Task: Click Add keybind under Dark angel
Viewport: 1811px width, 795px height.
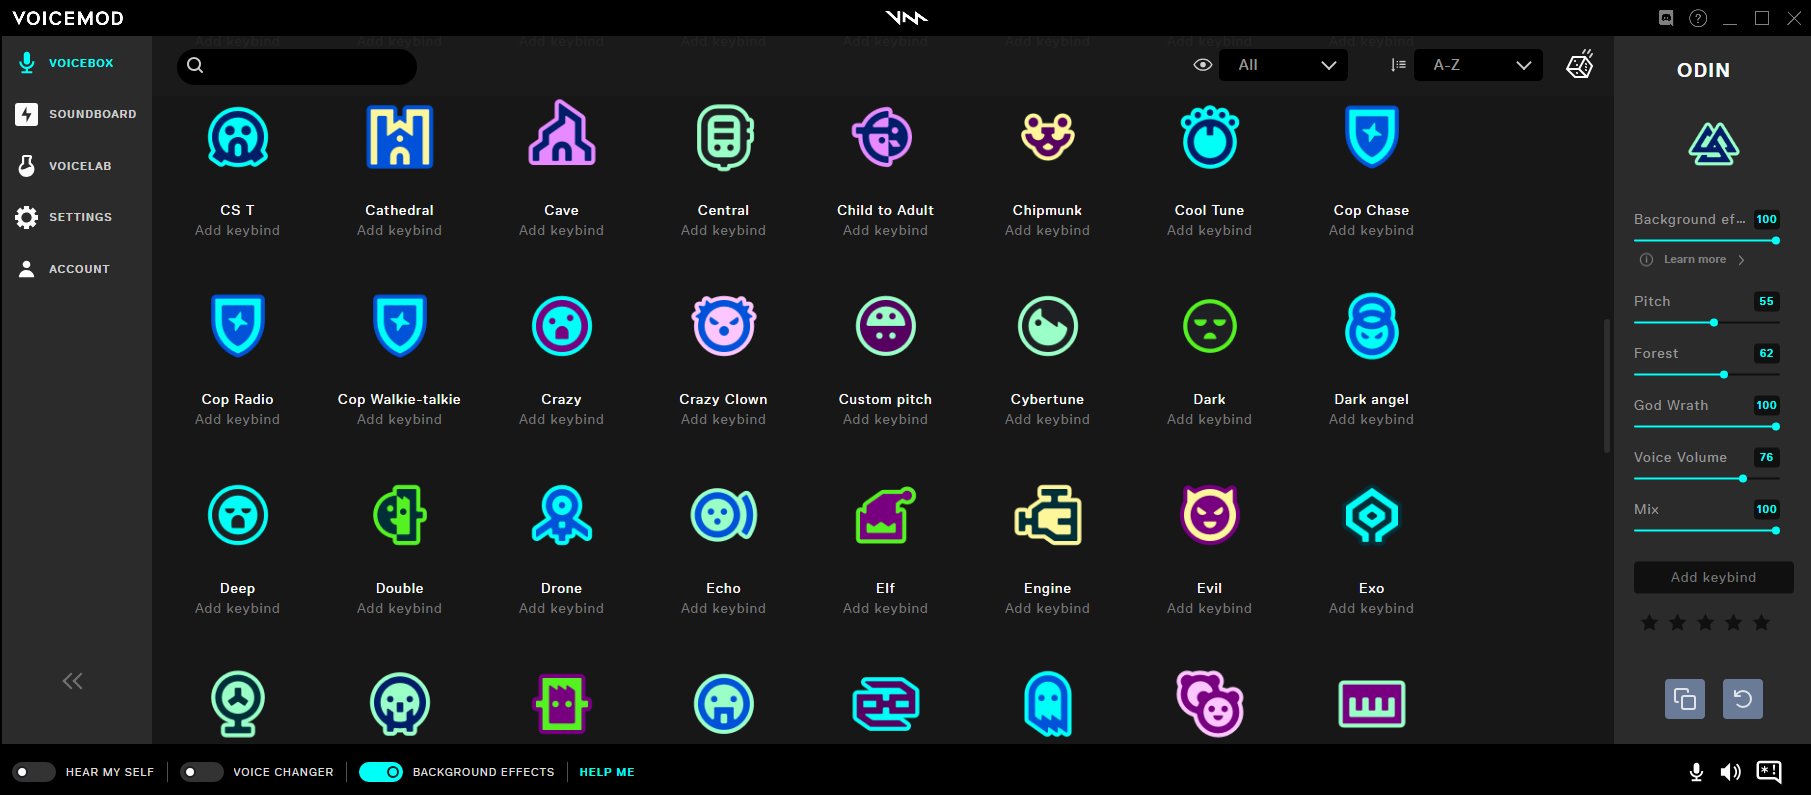Action: pyautogui.click(x=1371, y=419)
